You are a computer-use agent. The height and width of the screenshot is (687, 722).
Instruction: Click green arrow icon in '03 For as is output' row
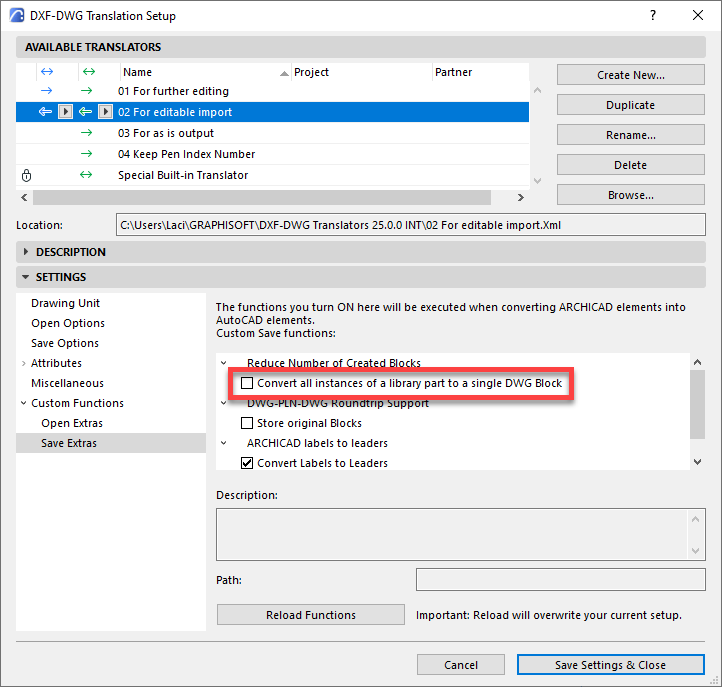[x=87, y=133]
